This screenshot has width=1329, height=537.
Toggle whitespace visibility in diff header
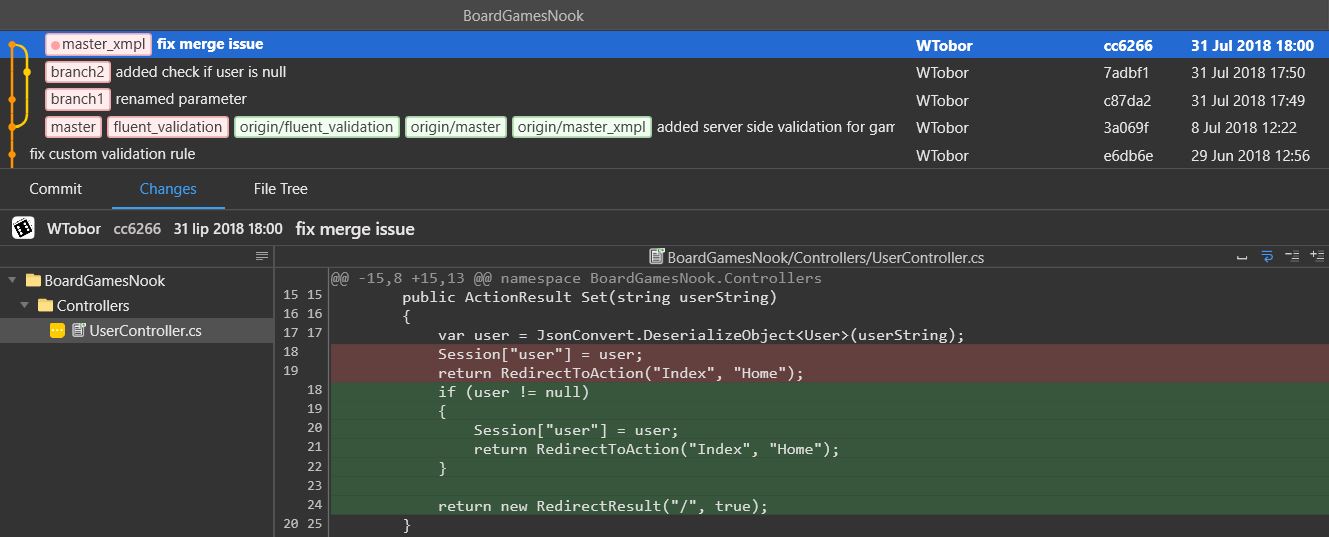click(1242, 257)
